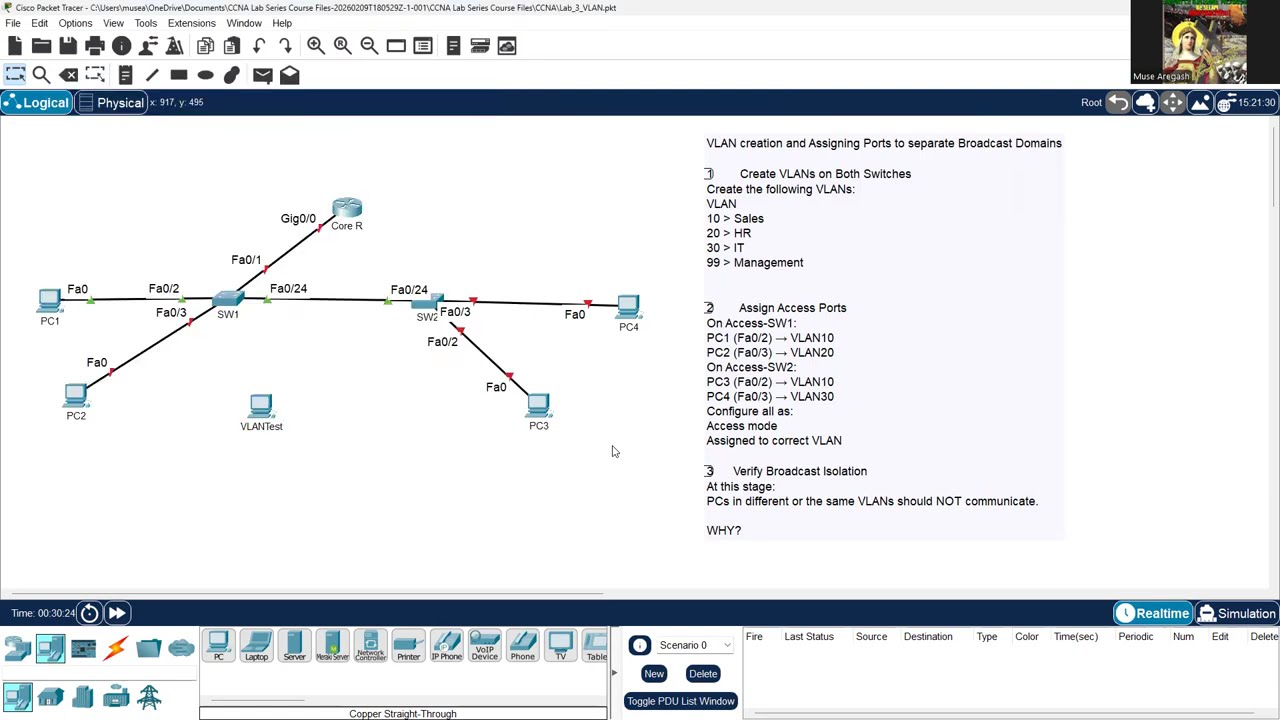Click the Move Object icon

(1172, 103)
